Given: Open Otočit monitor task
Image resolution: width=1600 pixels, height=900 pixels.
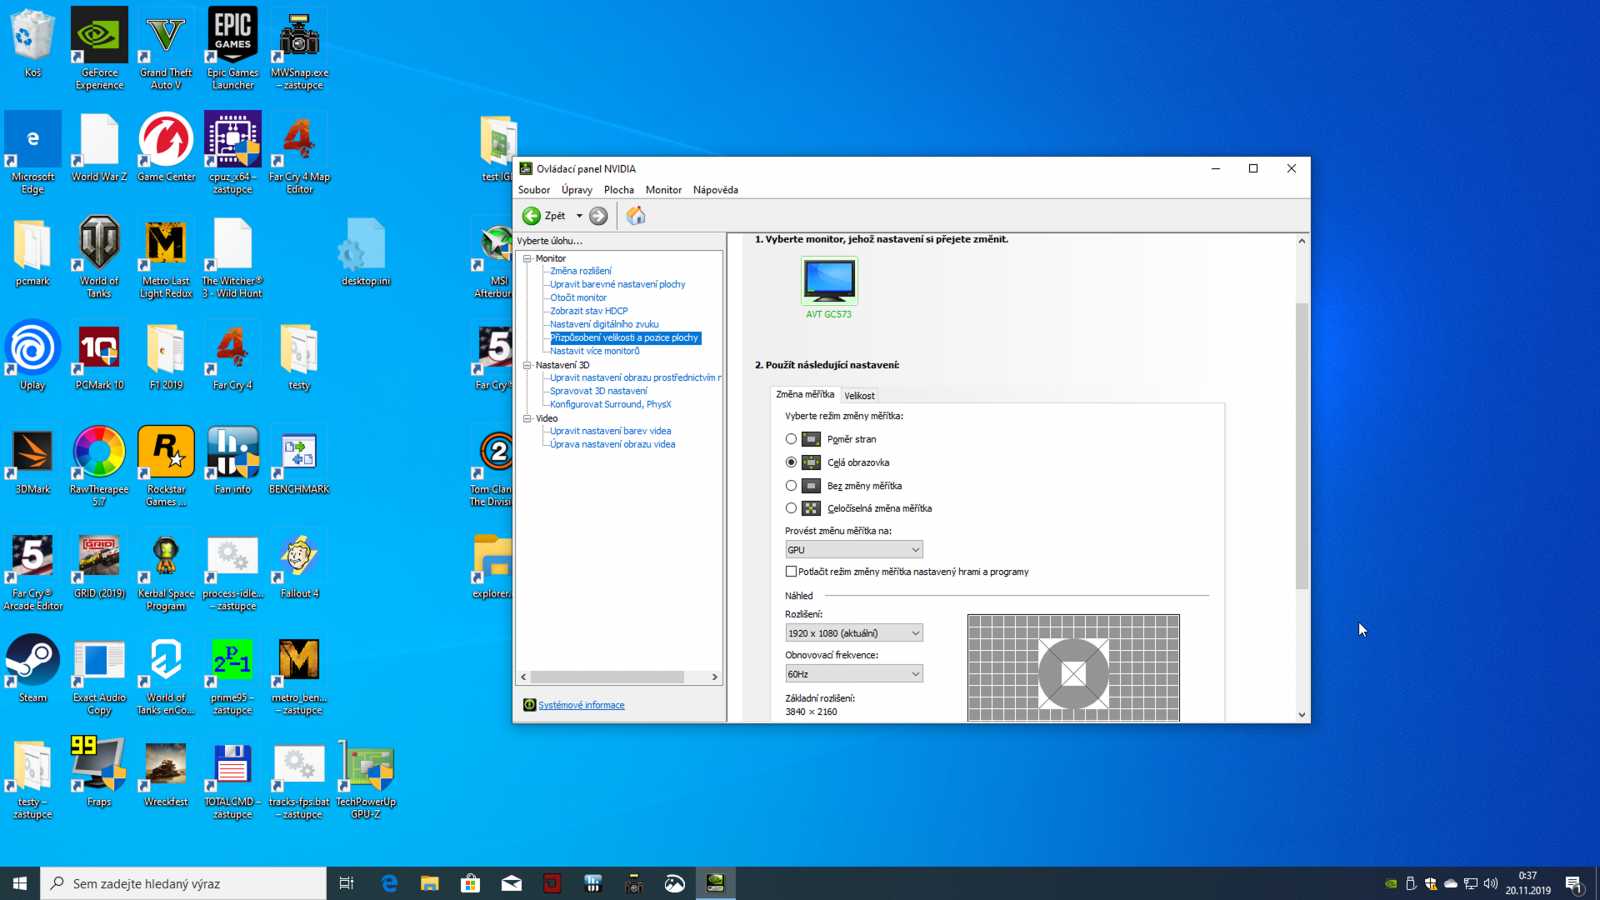Looking at the screenshot, I should click(x=578, y=298).
